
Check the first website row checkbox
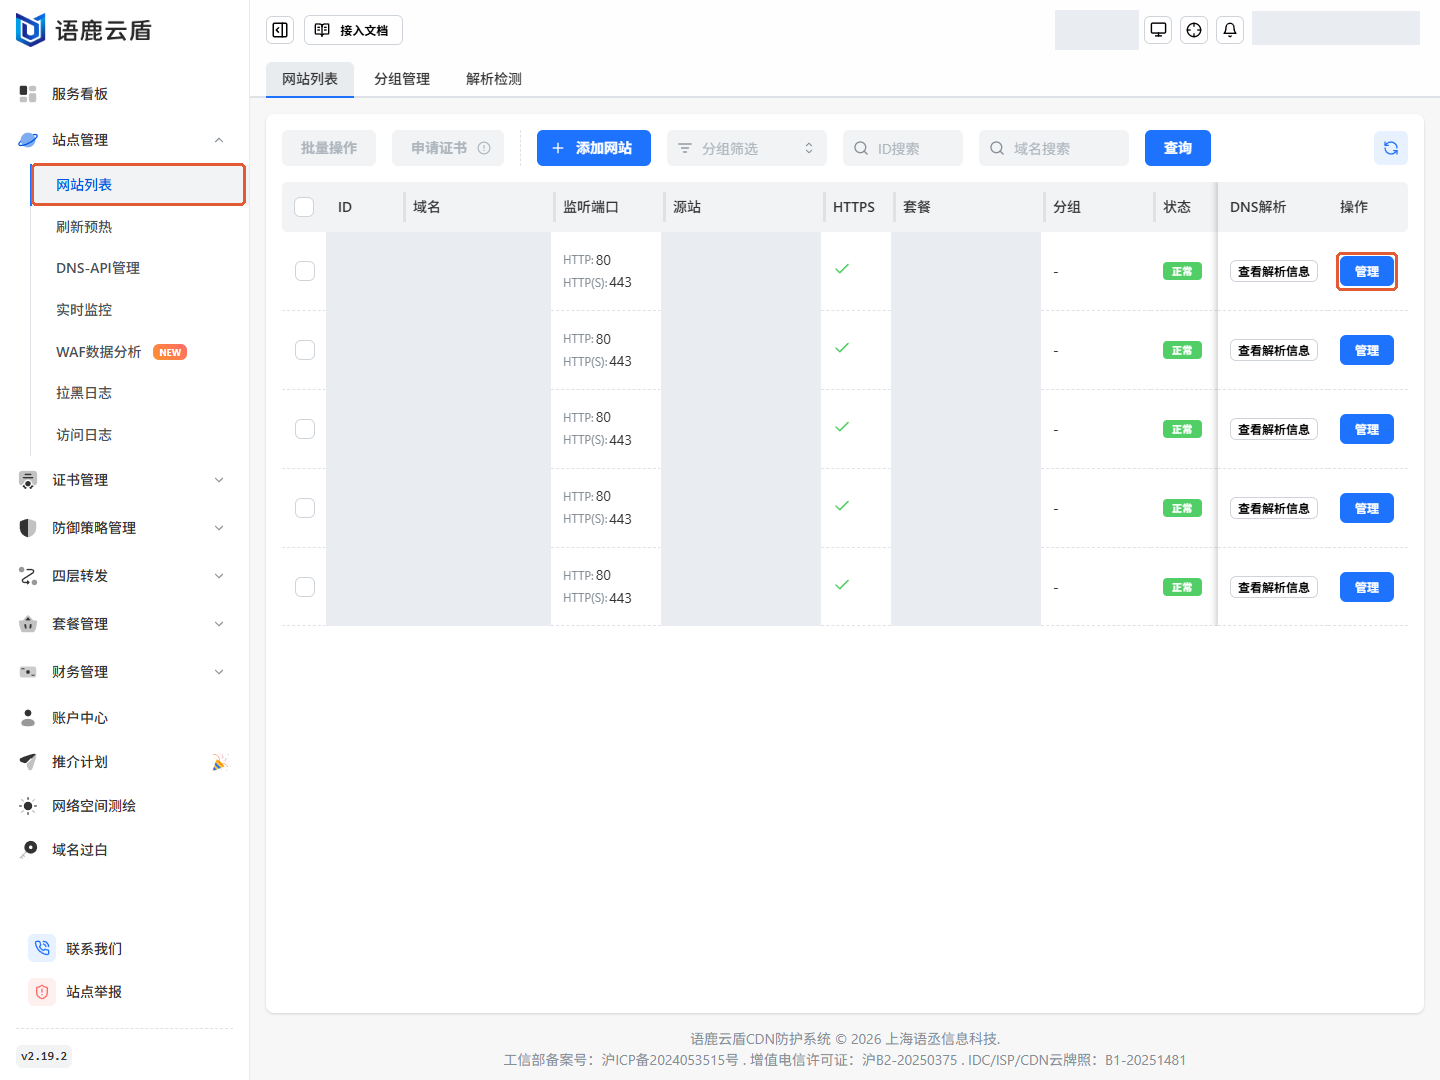tap(305, 271)
